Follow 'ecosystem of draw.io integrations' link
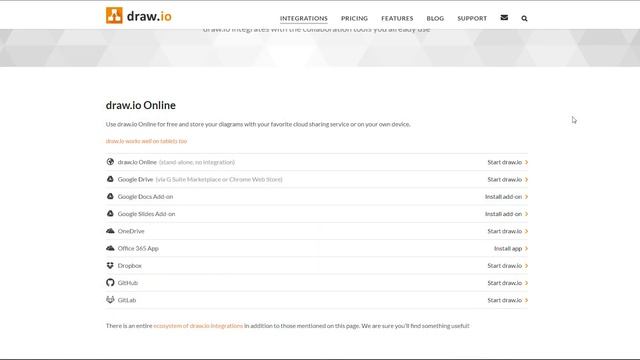 point(198,326)
